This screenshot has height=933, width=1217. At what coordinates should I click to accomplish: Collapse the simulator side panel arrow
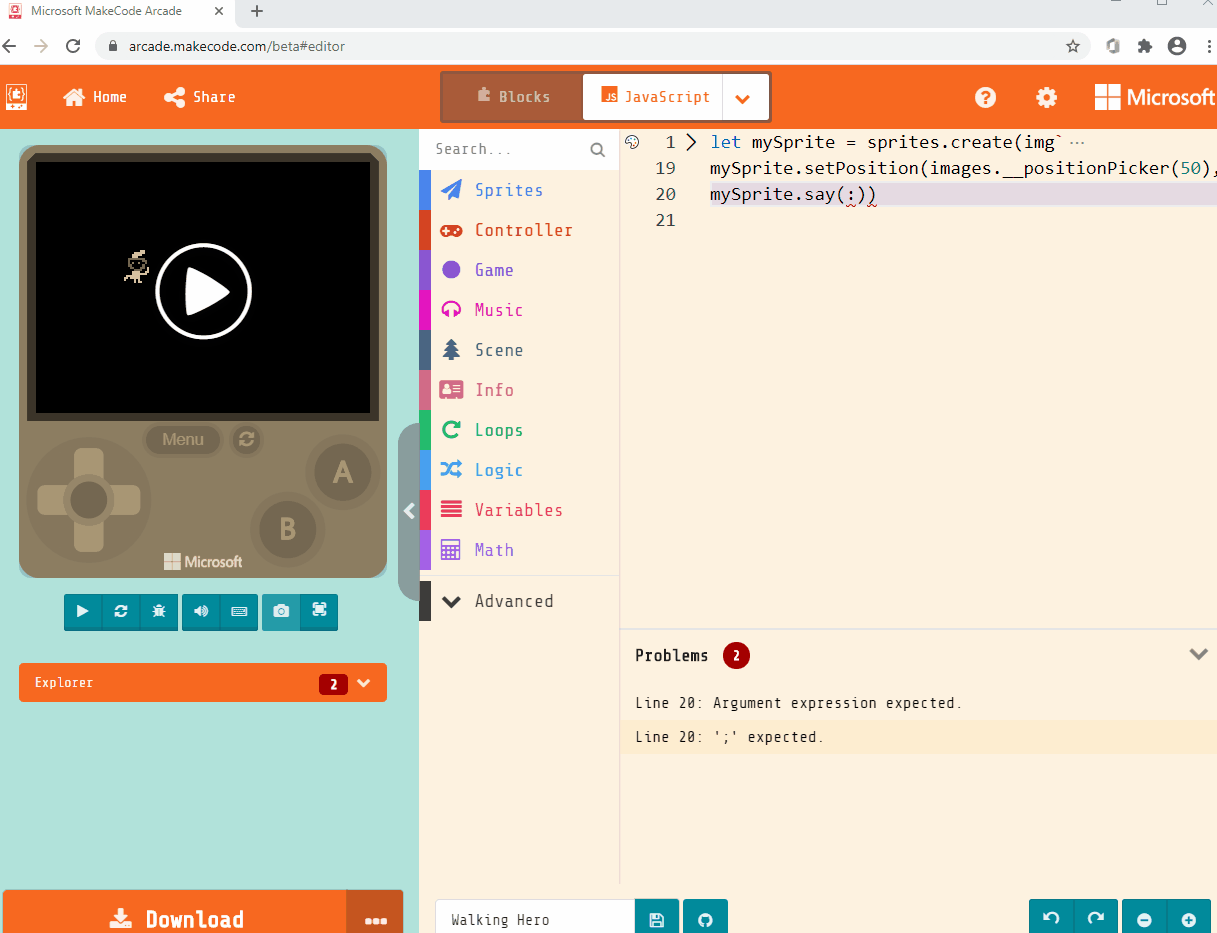pos(409,511)
